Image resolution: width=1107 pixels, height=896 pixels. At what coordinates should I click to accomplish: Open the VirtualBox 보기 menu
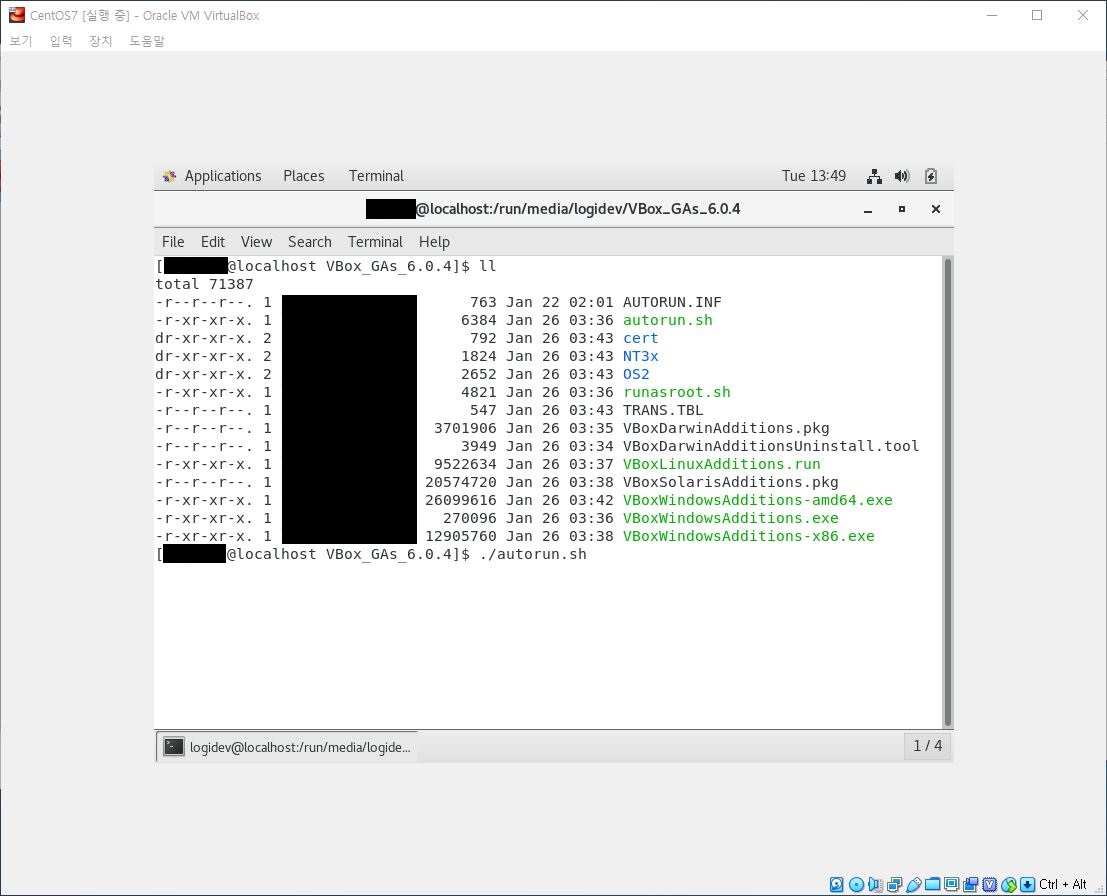click(20, 41)
